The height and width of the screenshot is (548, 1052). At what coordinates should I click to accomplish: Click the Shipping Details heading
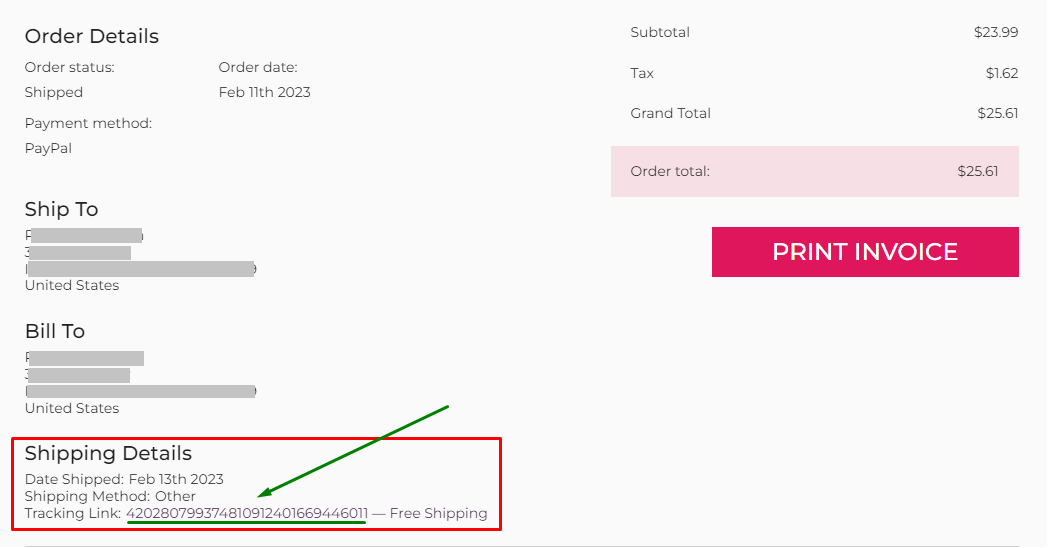pyautogui.click(x=108, y=454)
